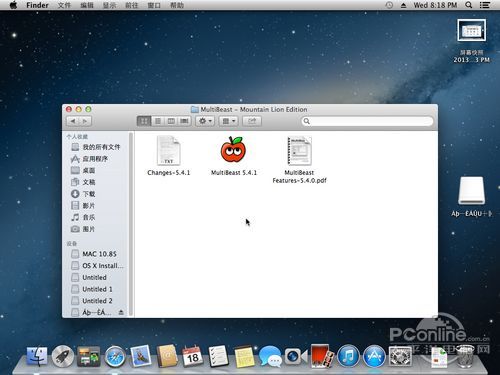This screenshot has width=500, height=375.
Task: Open Launchpad rocket icon in Dock
Action: point(62,356)
